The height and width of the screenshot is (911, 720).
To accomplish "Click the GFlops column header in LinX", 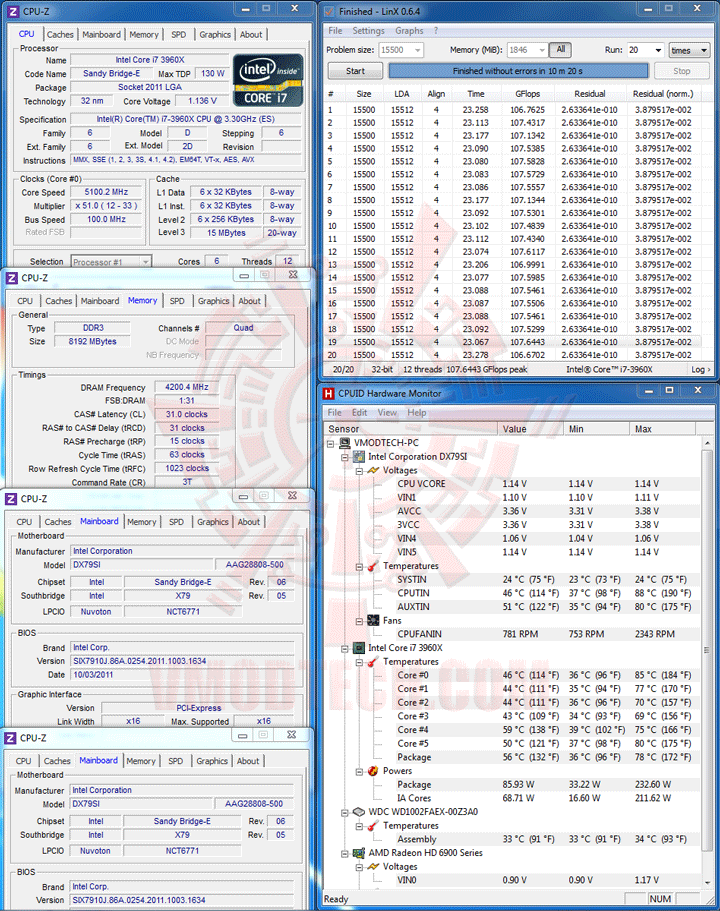I will (x=528, y=94).
